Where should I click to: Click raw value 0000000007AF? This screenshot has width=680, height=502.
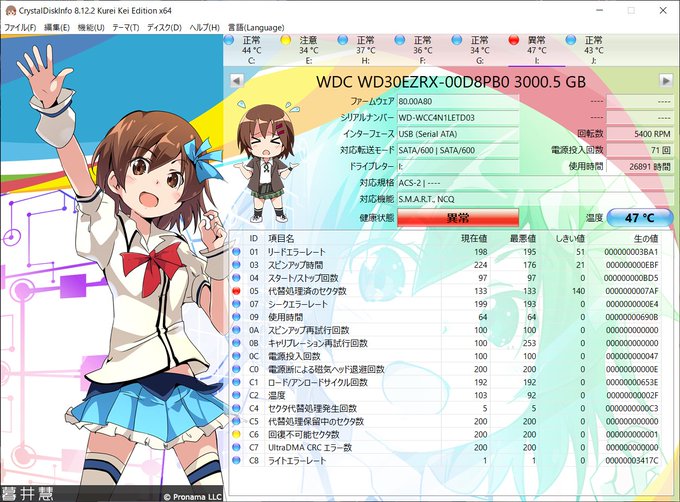click(631, 291)
